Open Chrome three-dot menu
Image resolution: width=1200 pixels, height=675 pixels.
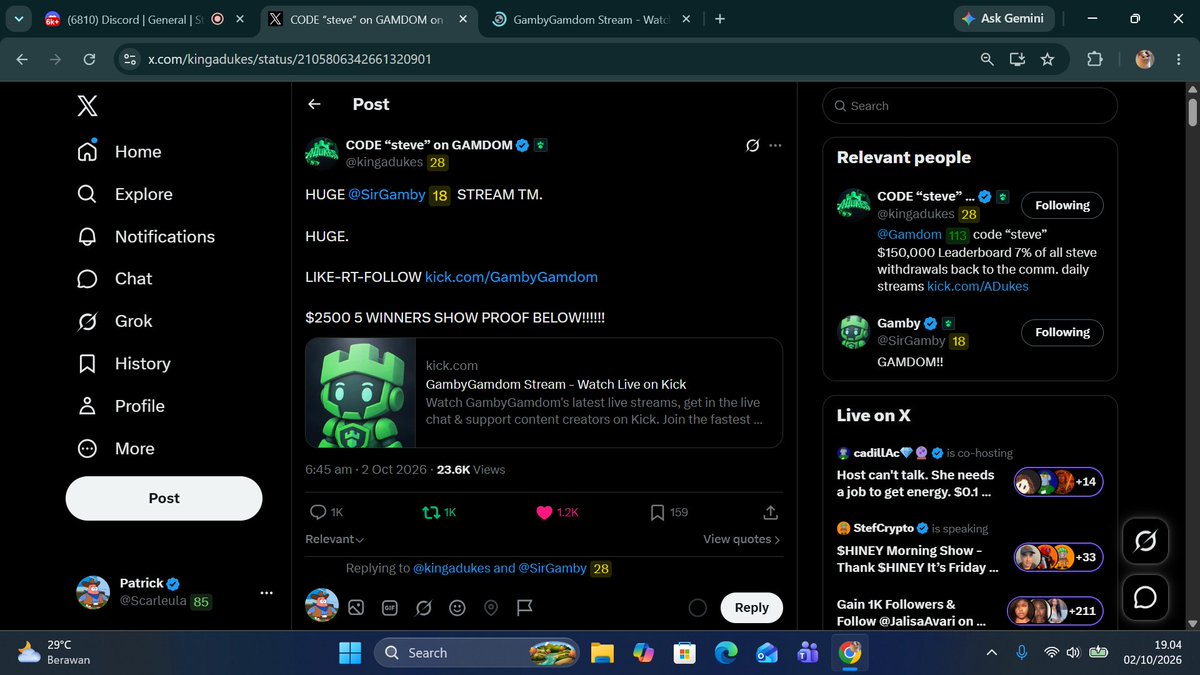click(x=1178, y=59)
